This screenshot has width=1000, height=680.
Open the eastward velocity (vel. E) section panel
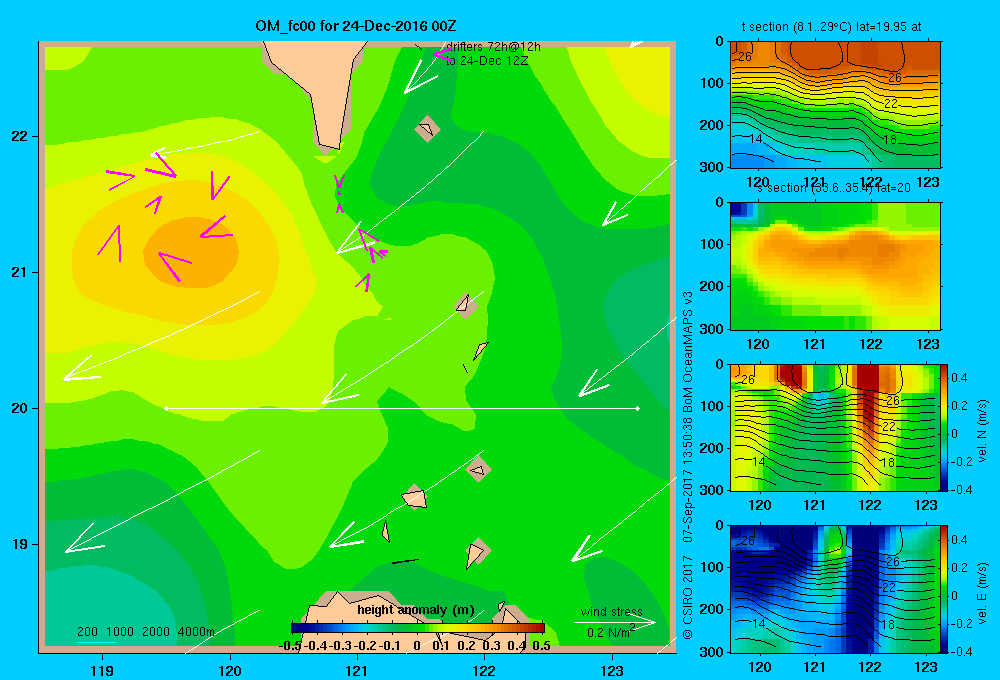[835, 589]
